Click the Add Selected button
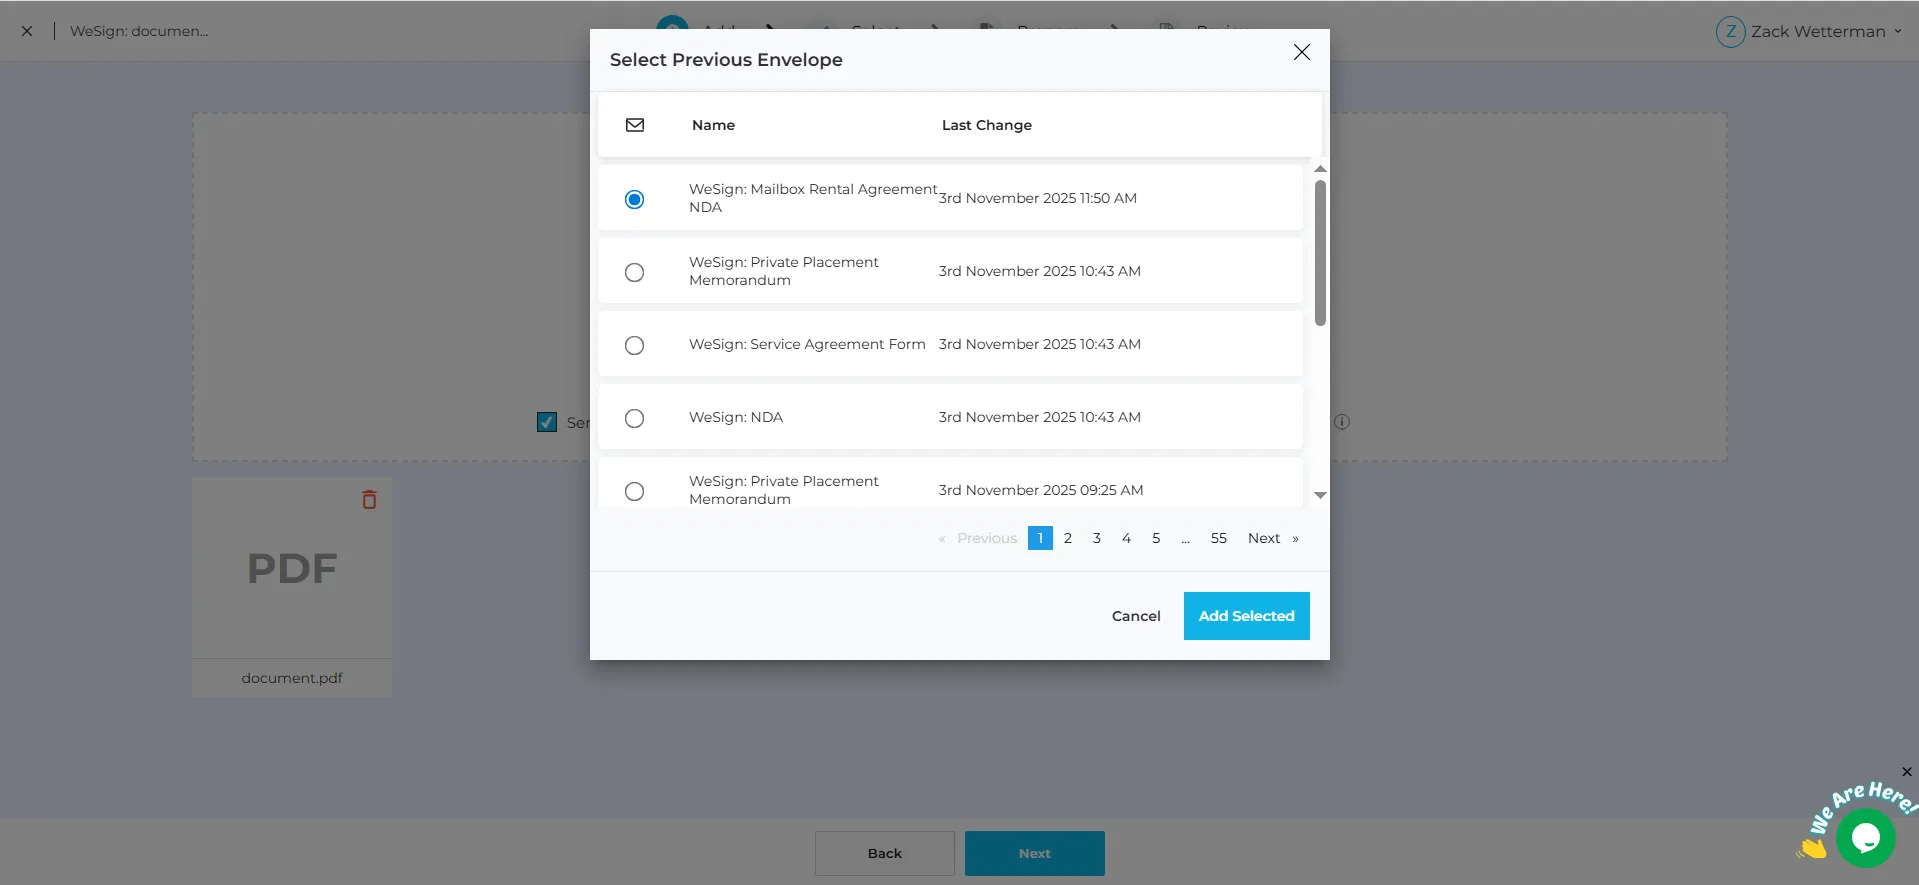The height and width of the screenshot is (885, 1919). pos(1246,616)
